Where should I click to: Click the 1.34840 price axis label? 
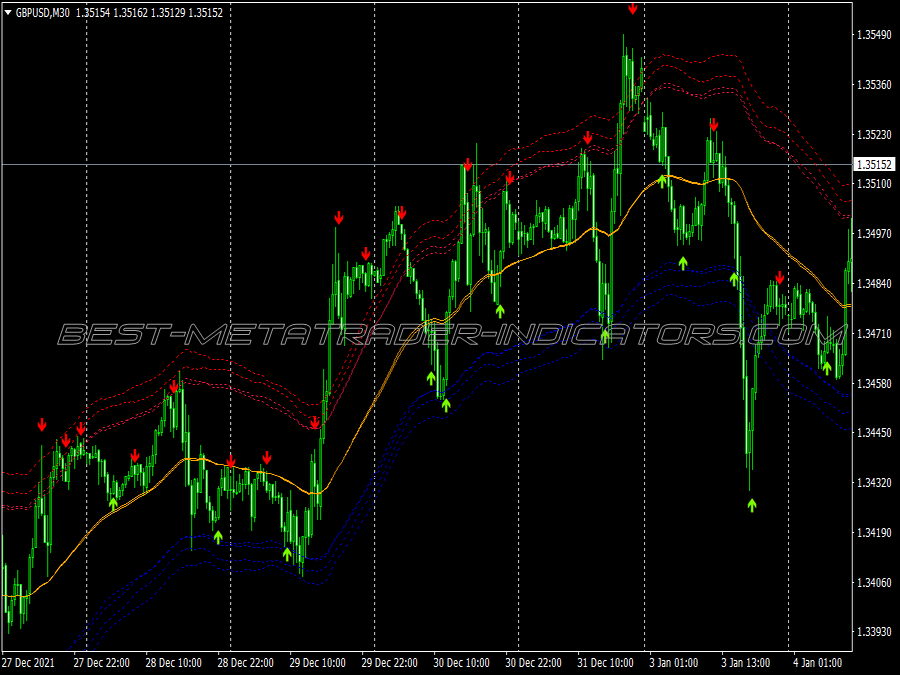point(874,284)
